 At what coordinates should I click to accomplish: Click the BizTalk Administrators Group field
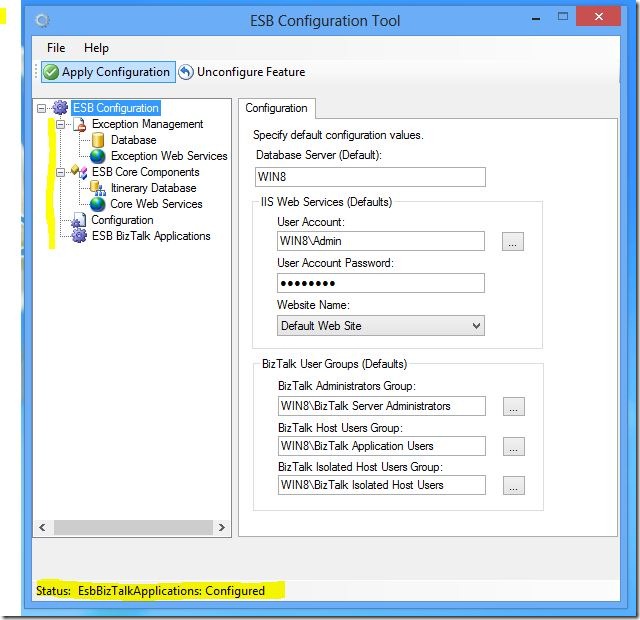[x=382, y=406]
